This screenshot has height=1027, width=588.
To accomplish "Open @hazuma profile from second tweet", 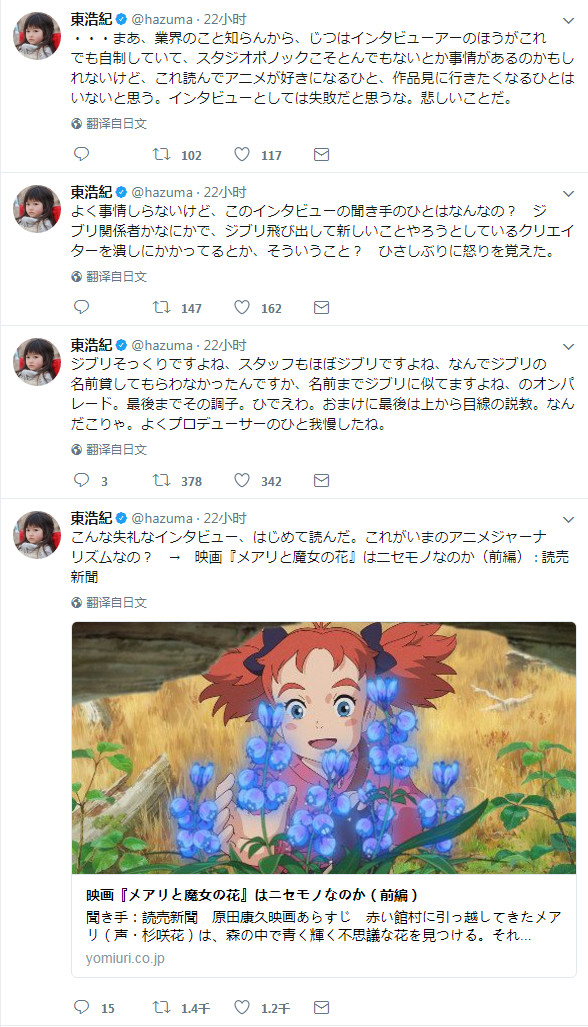I will tap(162, 193).
